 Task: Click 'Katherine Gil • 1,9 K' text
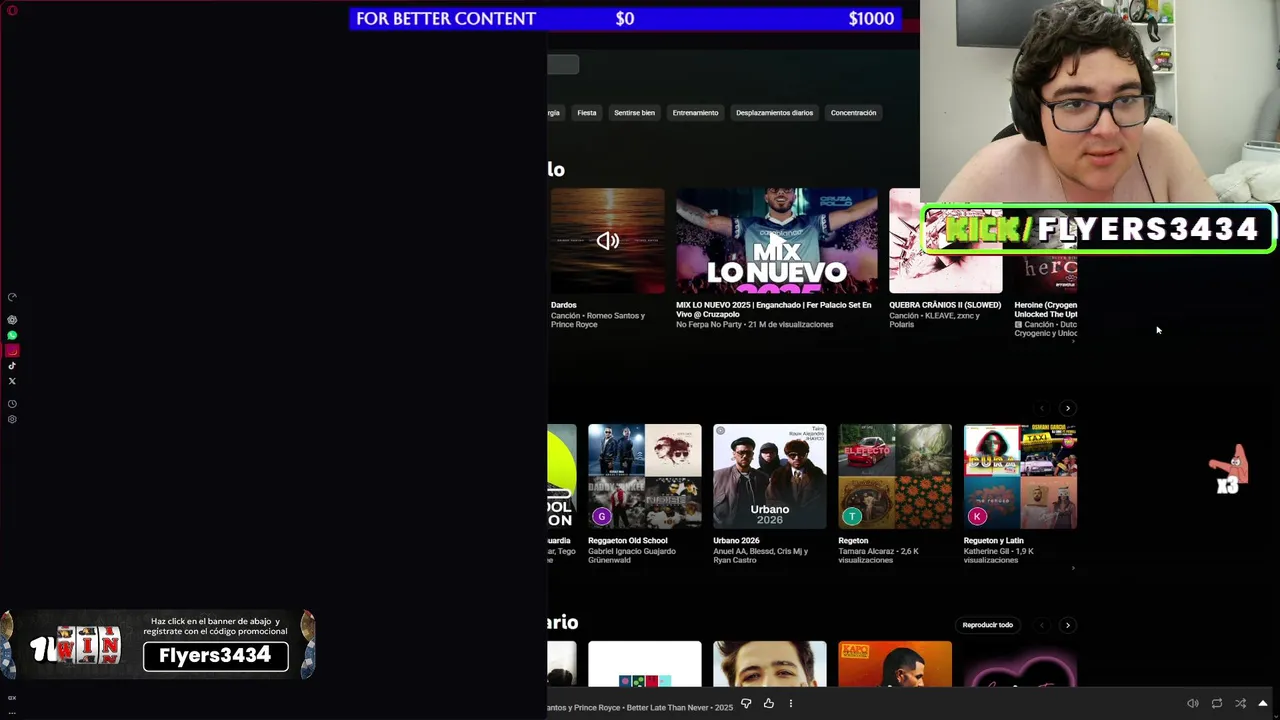(x=999, y=556)
